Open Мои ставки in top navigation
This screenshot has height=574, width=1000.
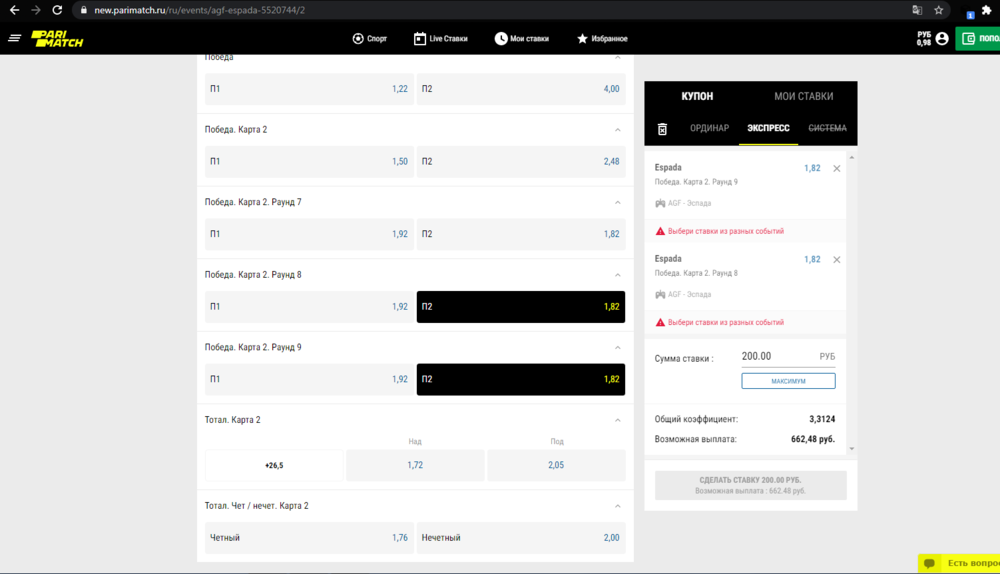coord(522,39)
